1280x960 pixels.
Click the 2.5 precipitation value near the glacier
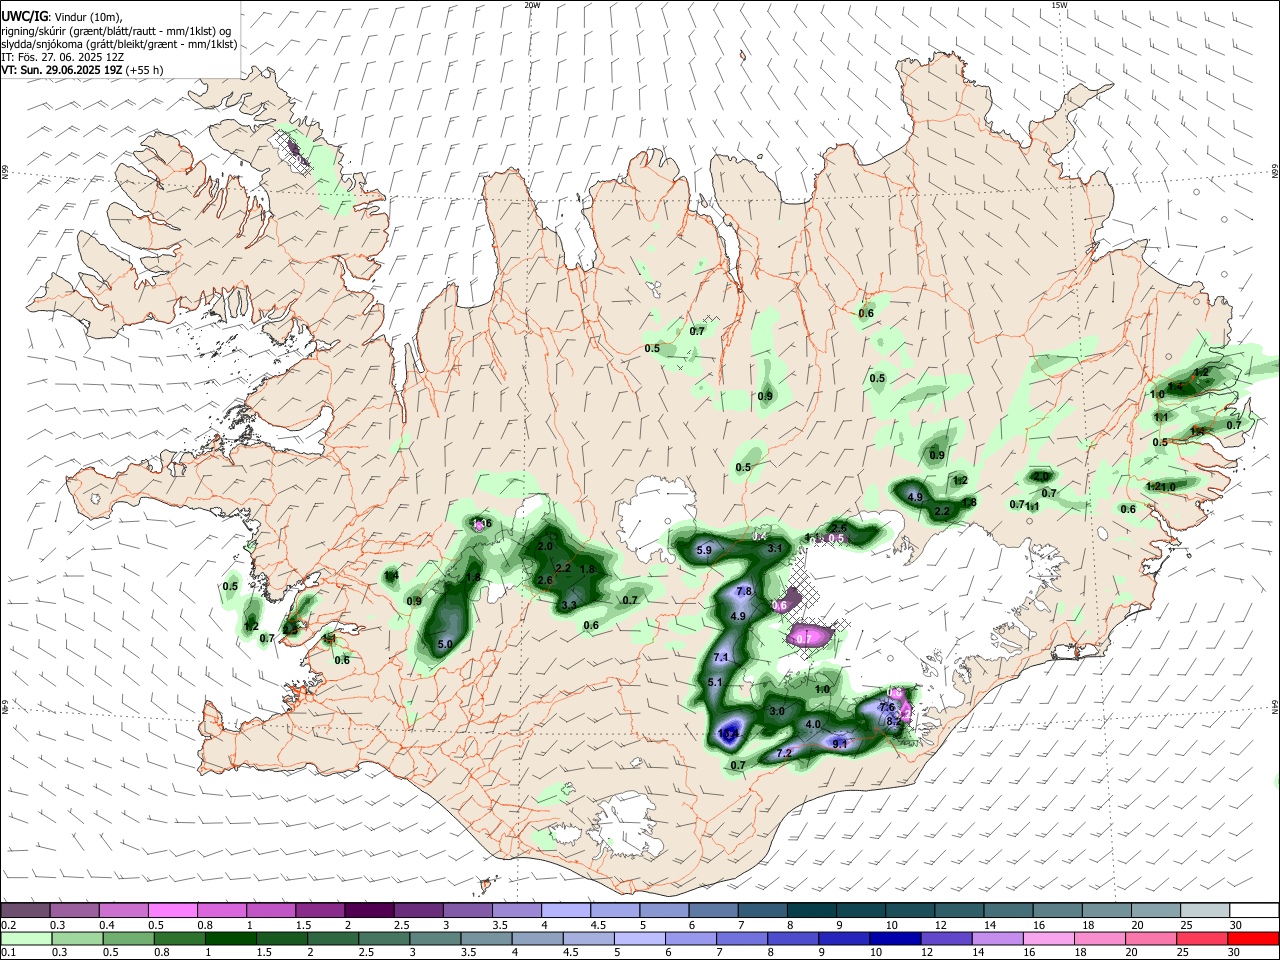[839, 528]
